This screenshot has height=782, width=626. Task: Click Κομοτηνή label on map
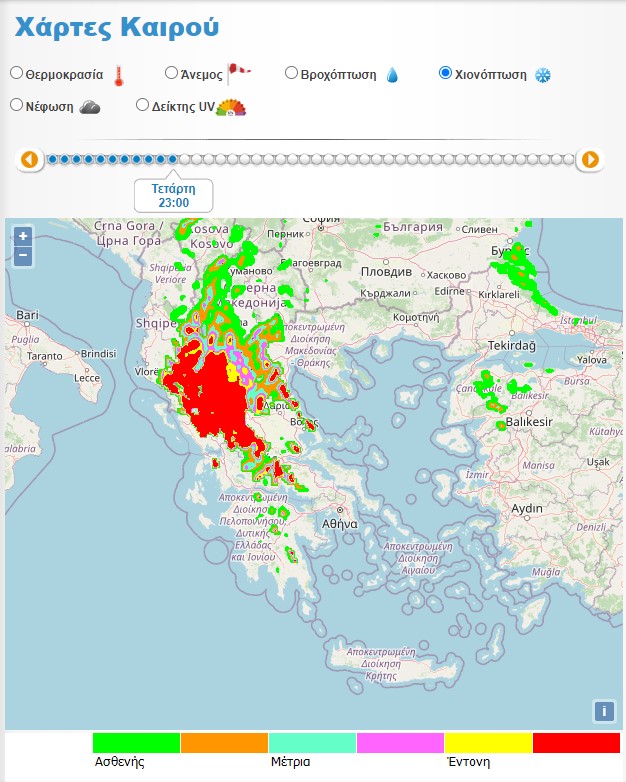[416, 317]
